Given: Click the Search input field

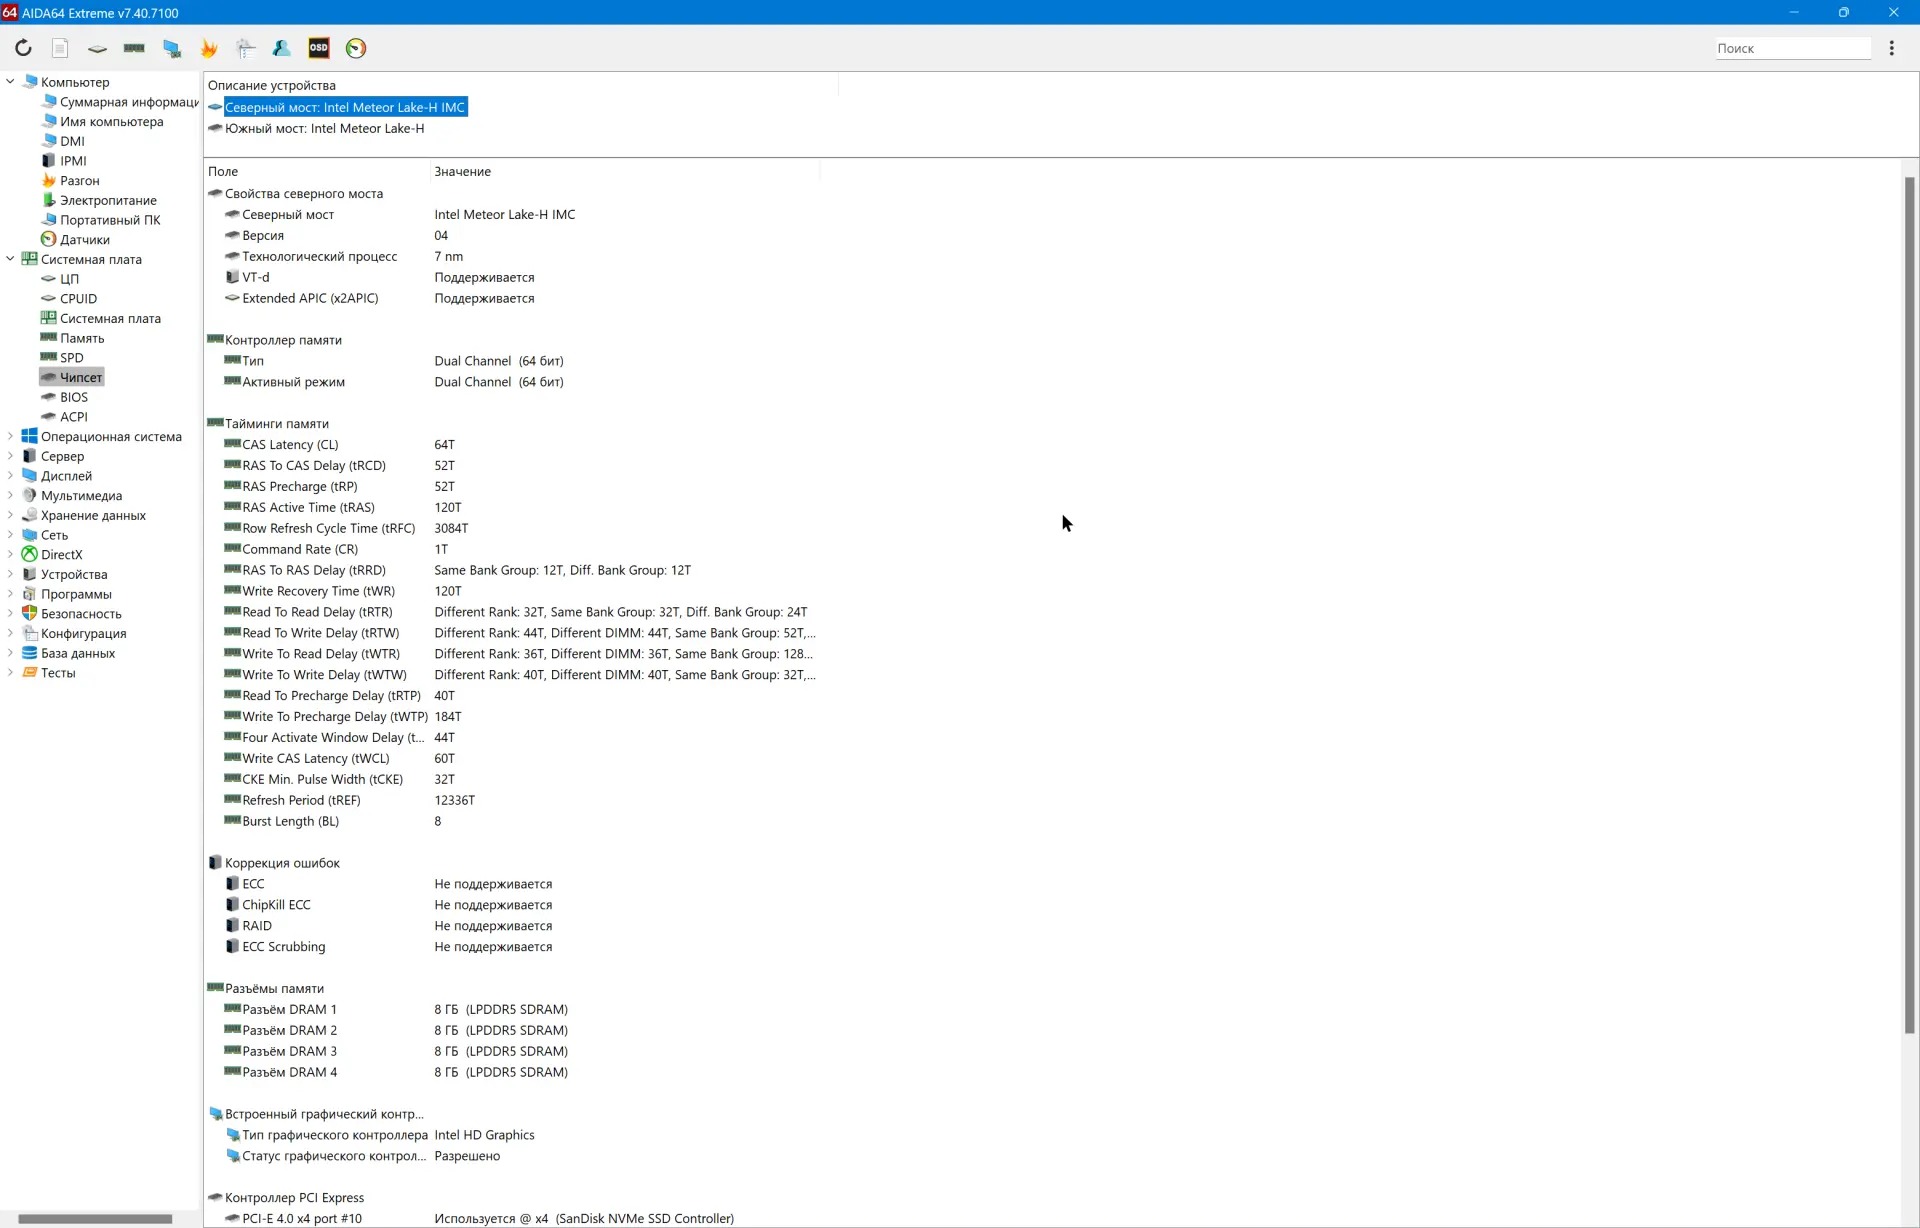Looking at the screenshot, I should click(x=1793, y=48).
